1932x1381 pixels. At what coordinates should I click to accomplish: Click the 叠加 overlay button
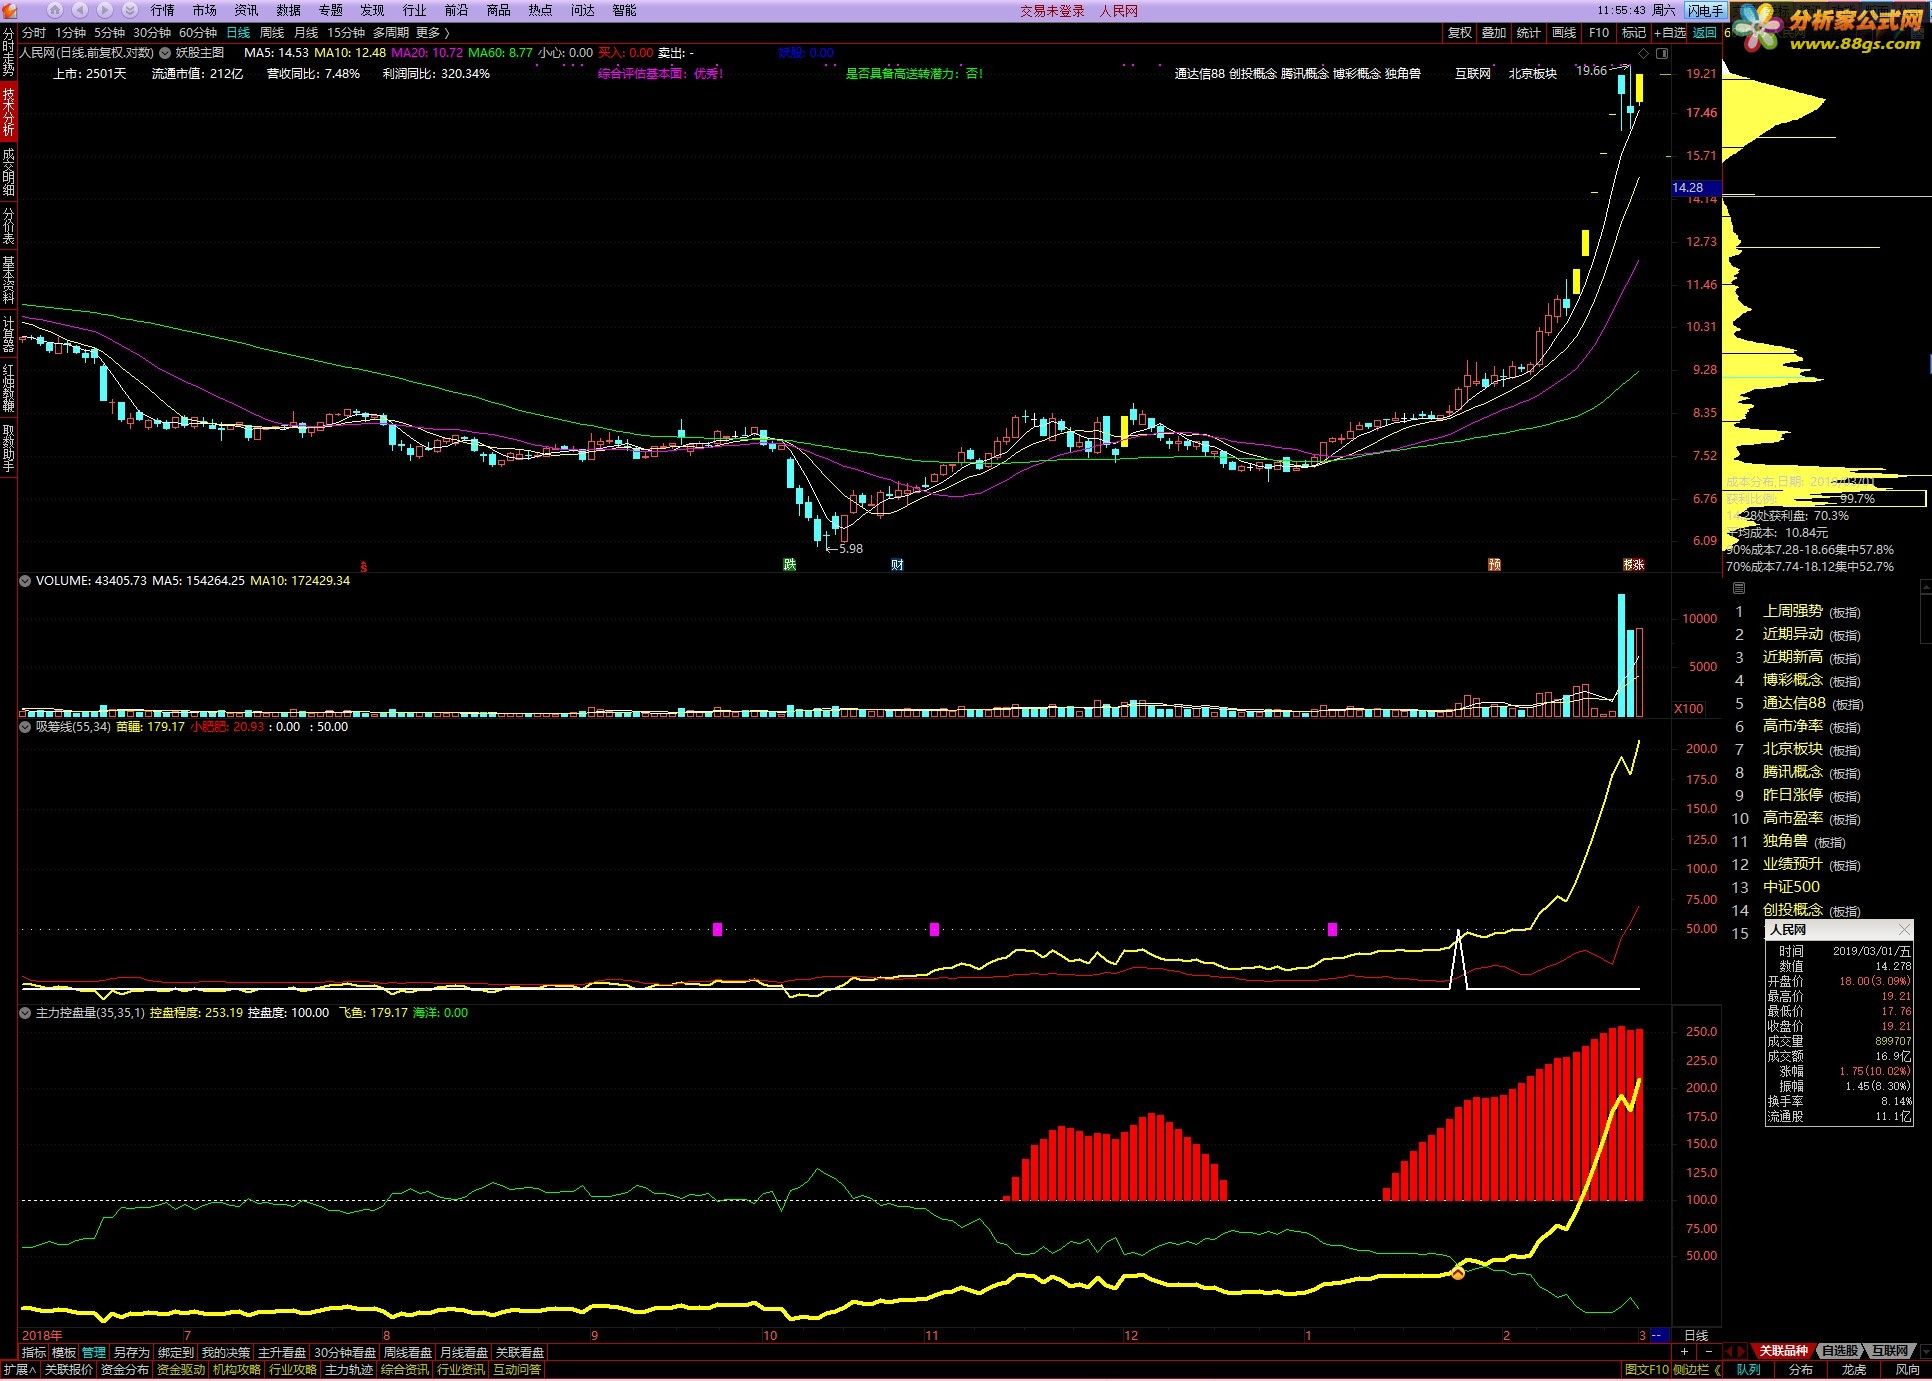(1494, 33)
